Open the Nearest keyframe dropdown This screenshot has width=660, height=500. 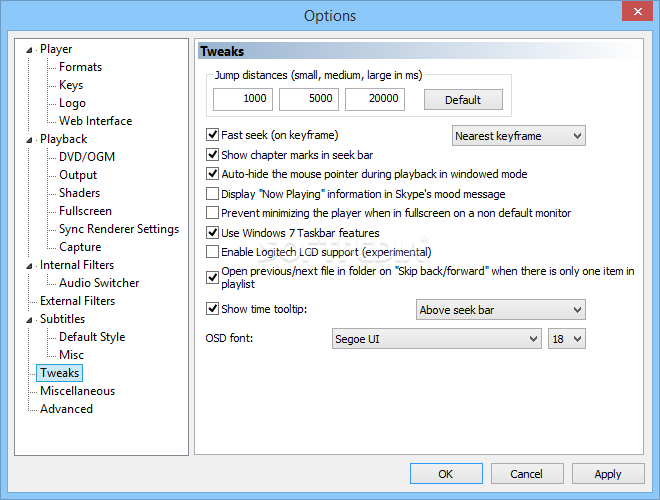[x=519, y=136]
